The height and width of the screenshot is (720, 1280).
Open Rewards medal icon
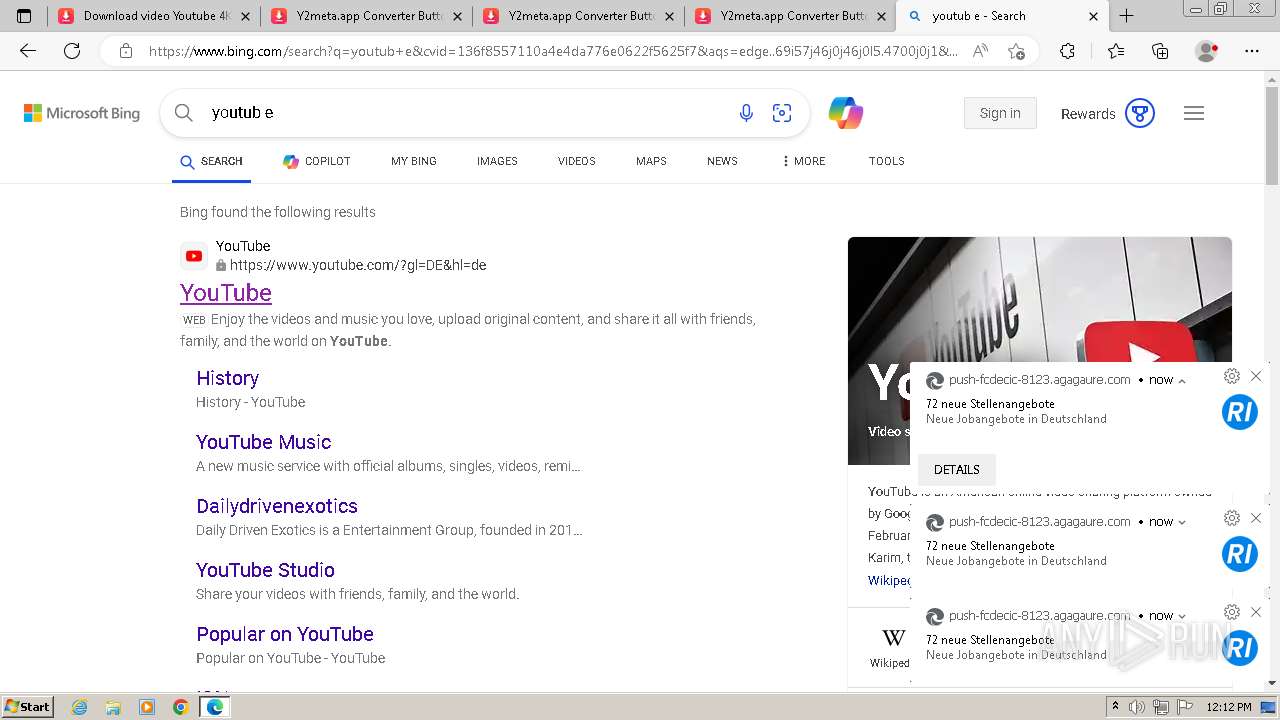[1140, 113]
